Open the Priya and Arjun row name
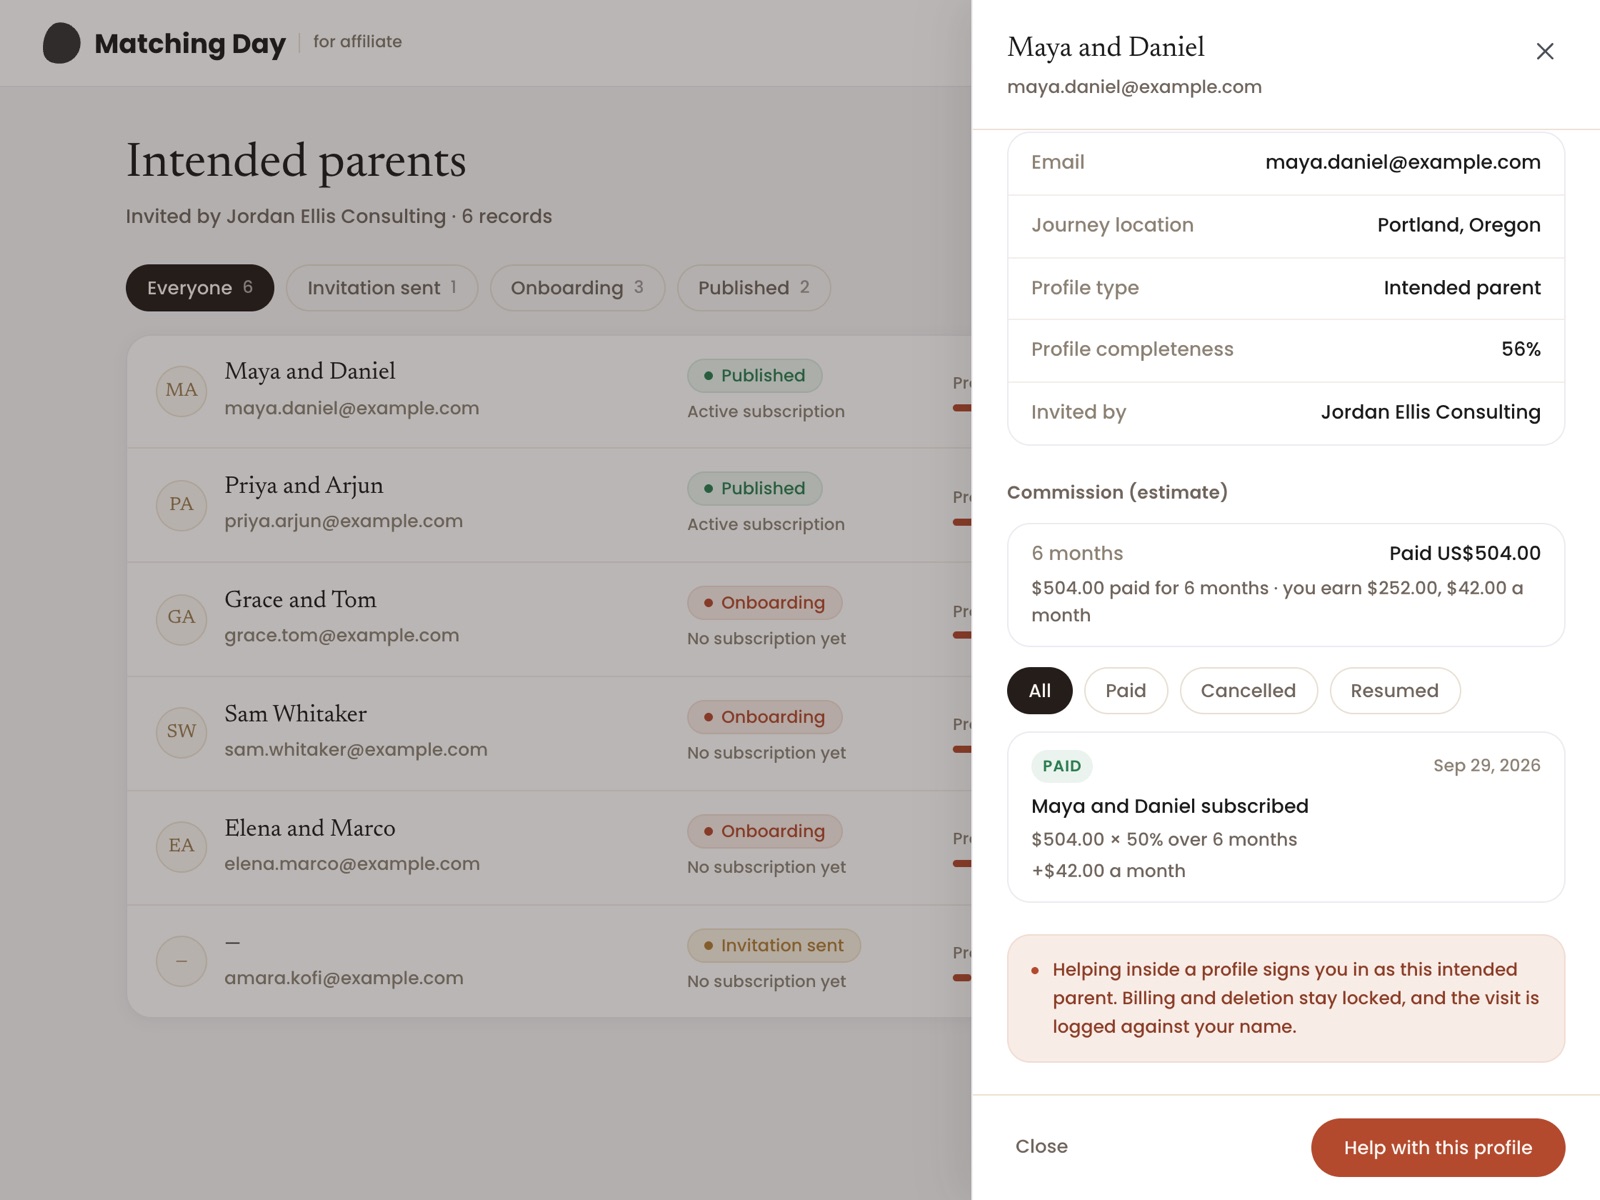 pyautogui.click(x=304, y=485)
